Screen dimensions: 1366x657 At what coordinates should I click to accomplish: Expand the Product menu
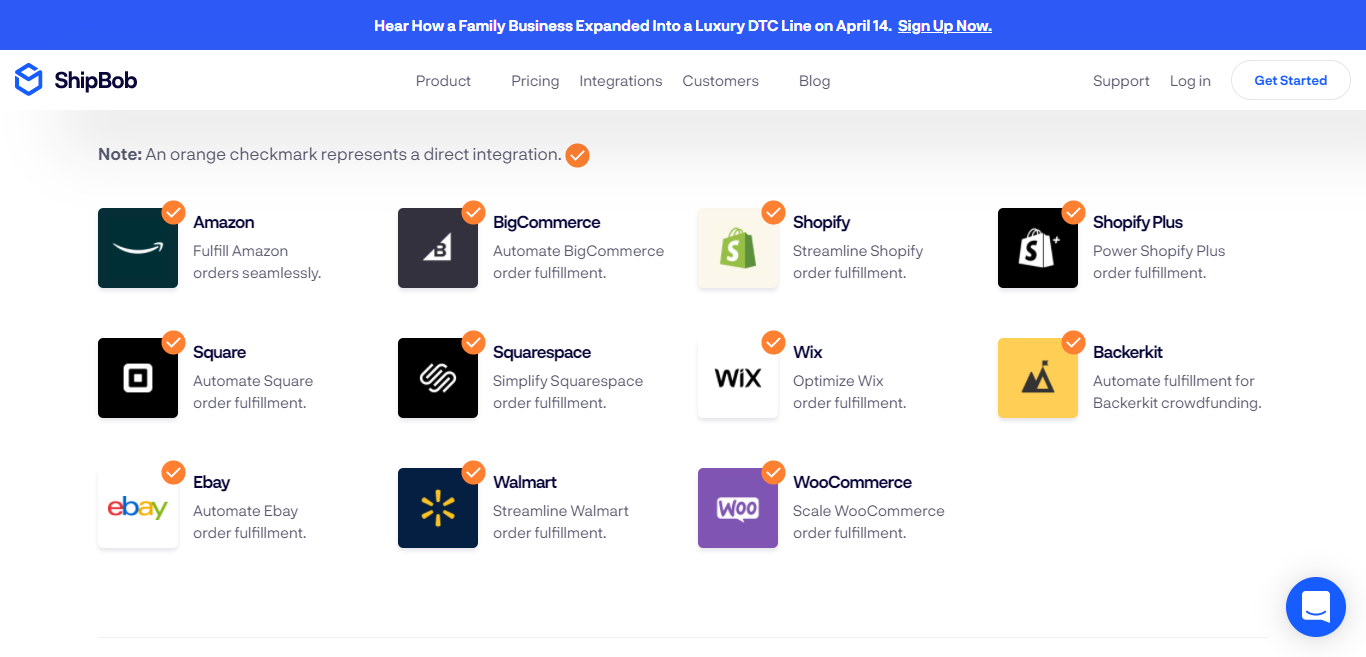click(443, 81)
